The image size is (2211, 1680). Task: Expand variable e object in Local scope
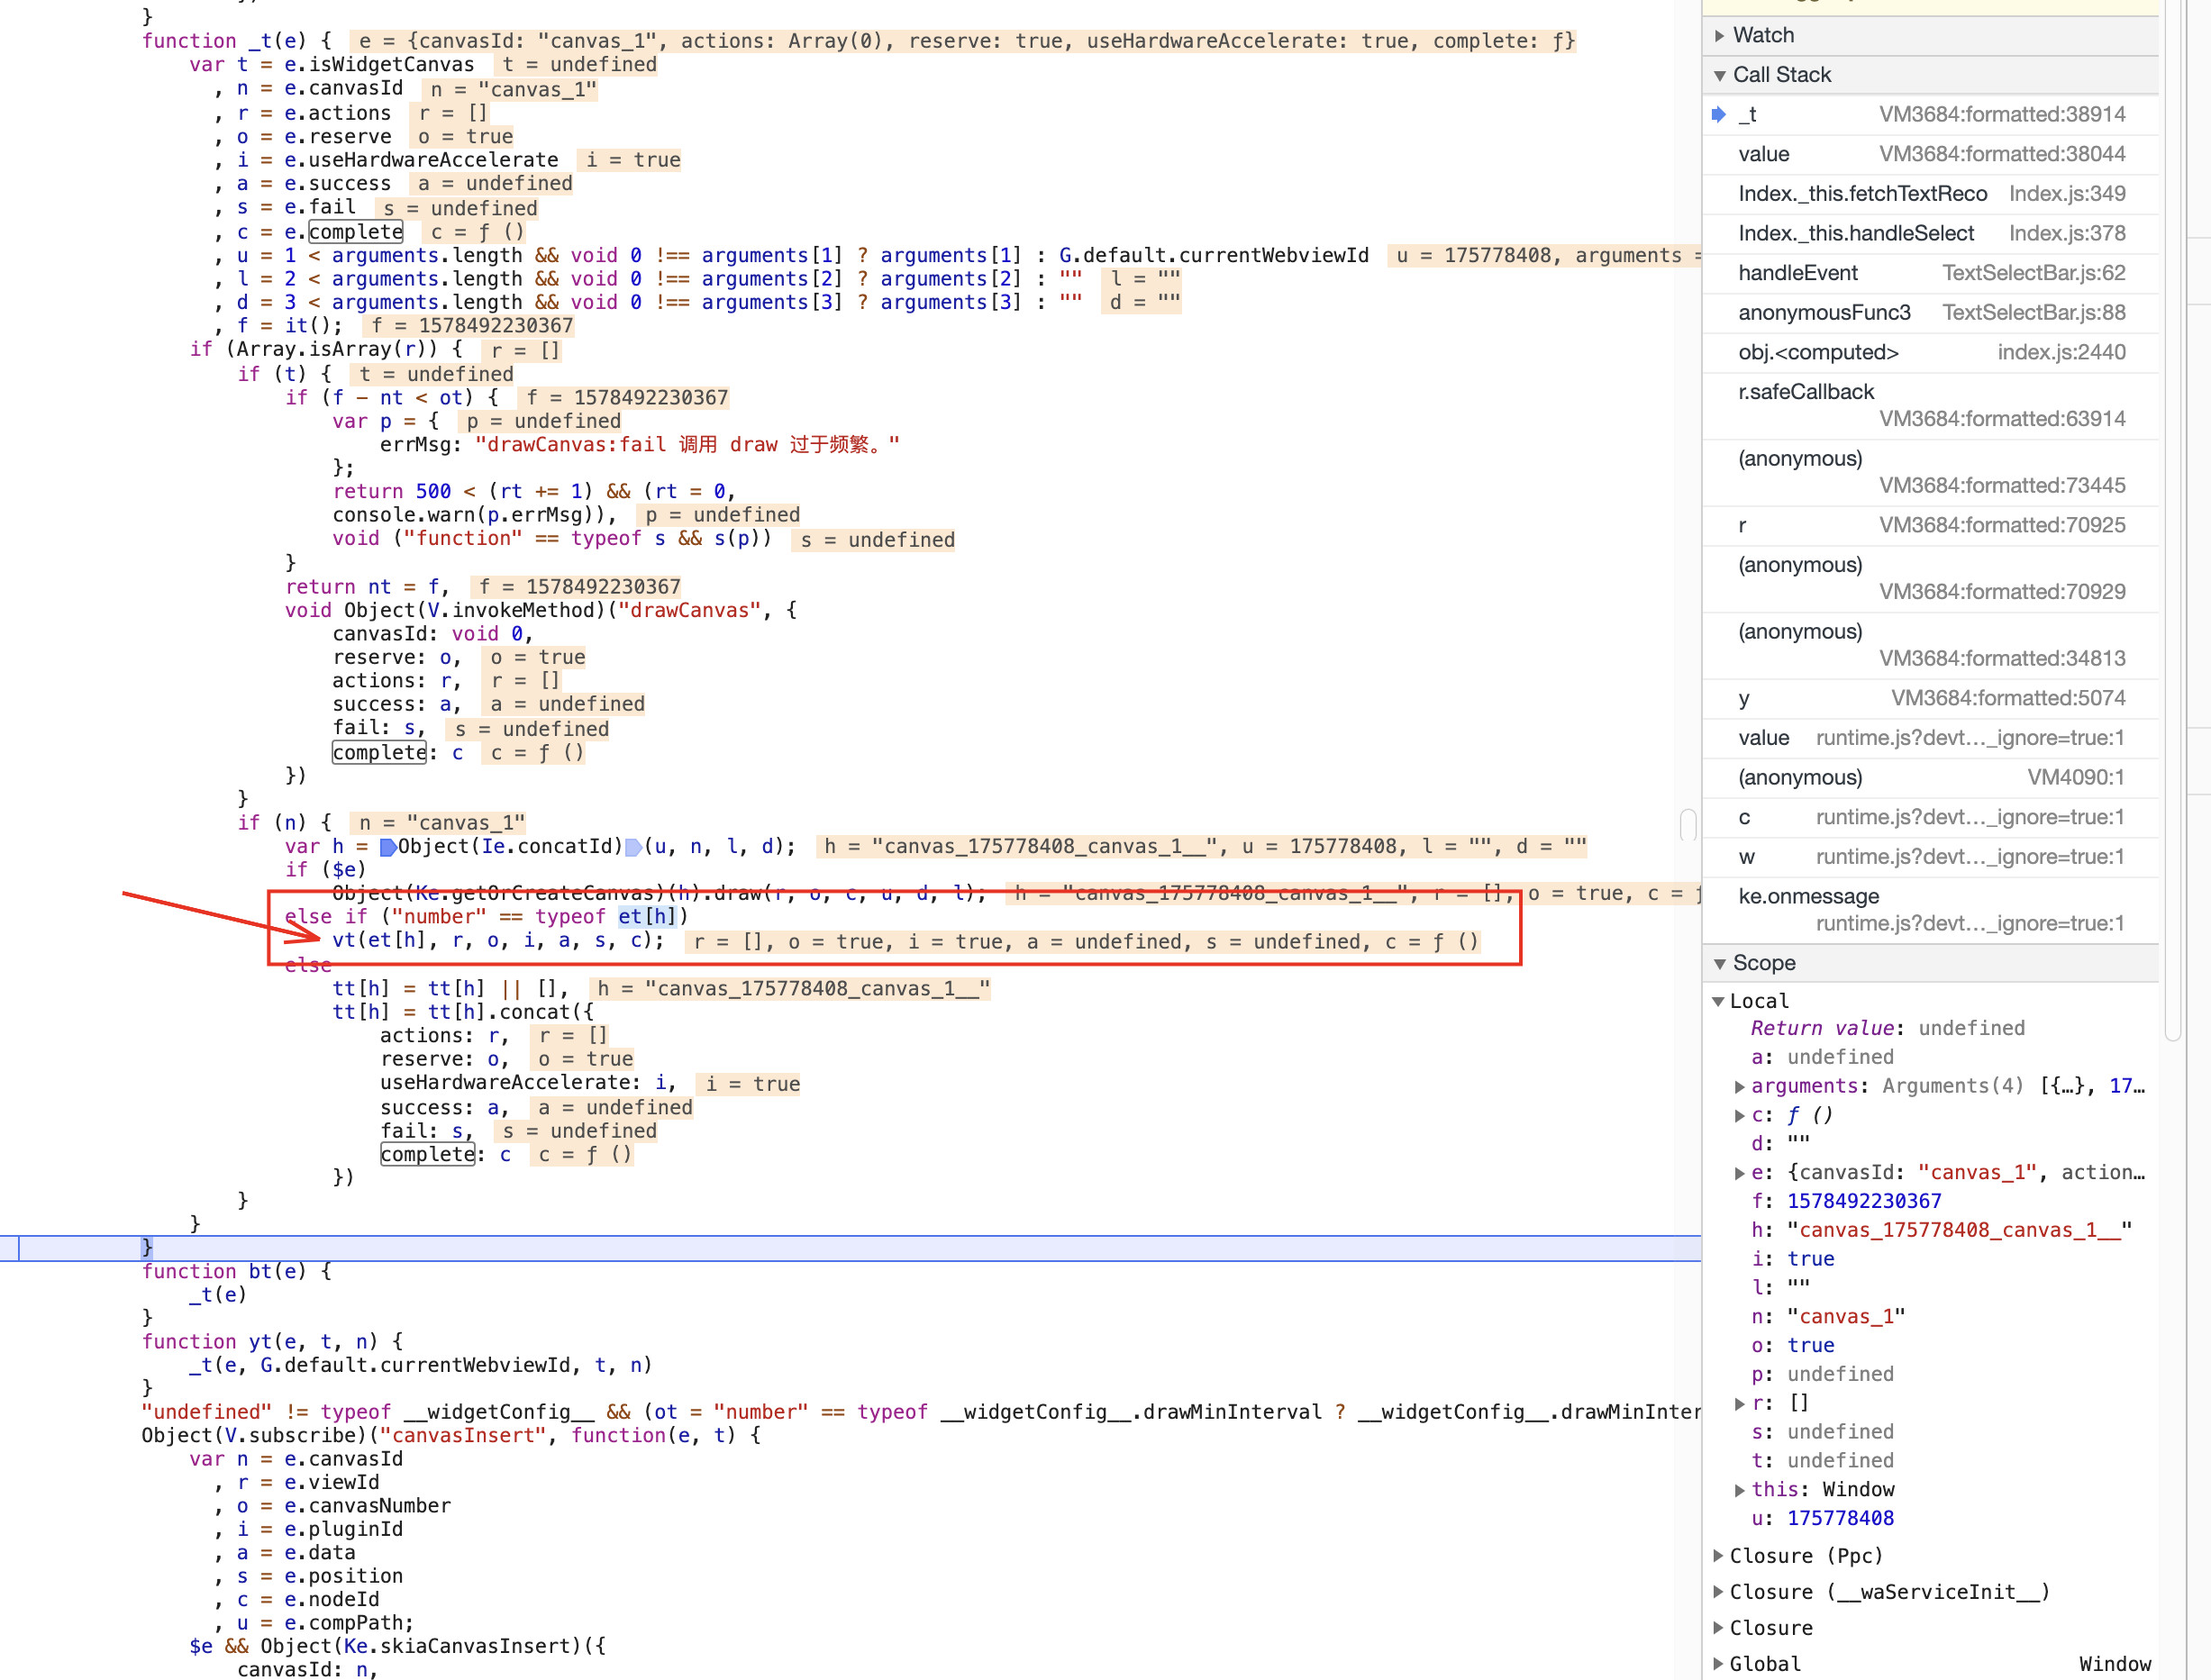(1739, 1173)
